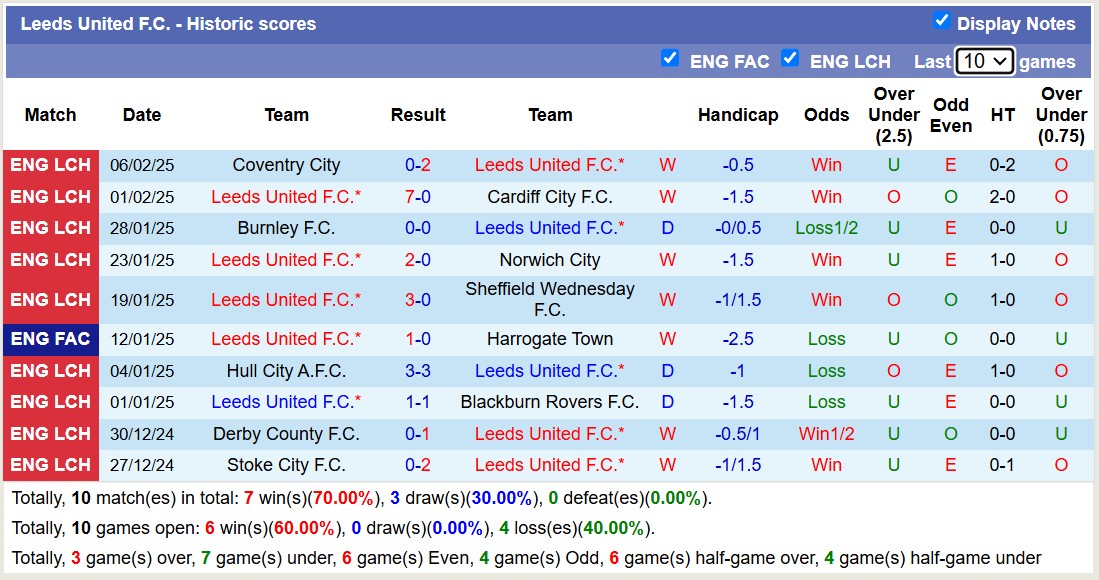Click the ENG LCH badge on Coventry row
Screen dimensions: 1099x580
tap(51, 165)
